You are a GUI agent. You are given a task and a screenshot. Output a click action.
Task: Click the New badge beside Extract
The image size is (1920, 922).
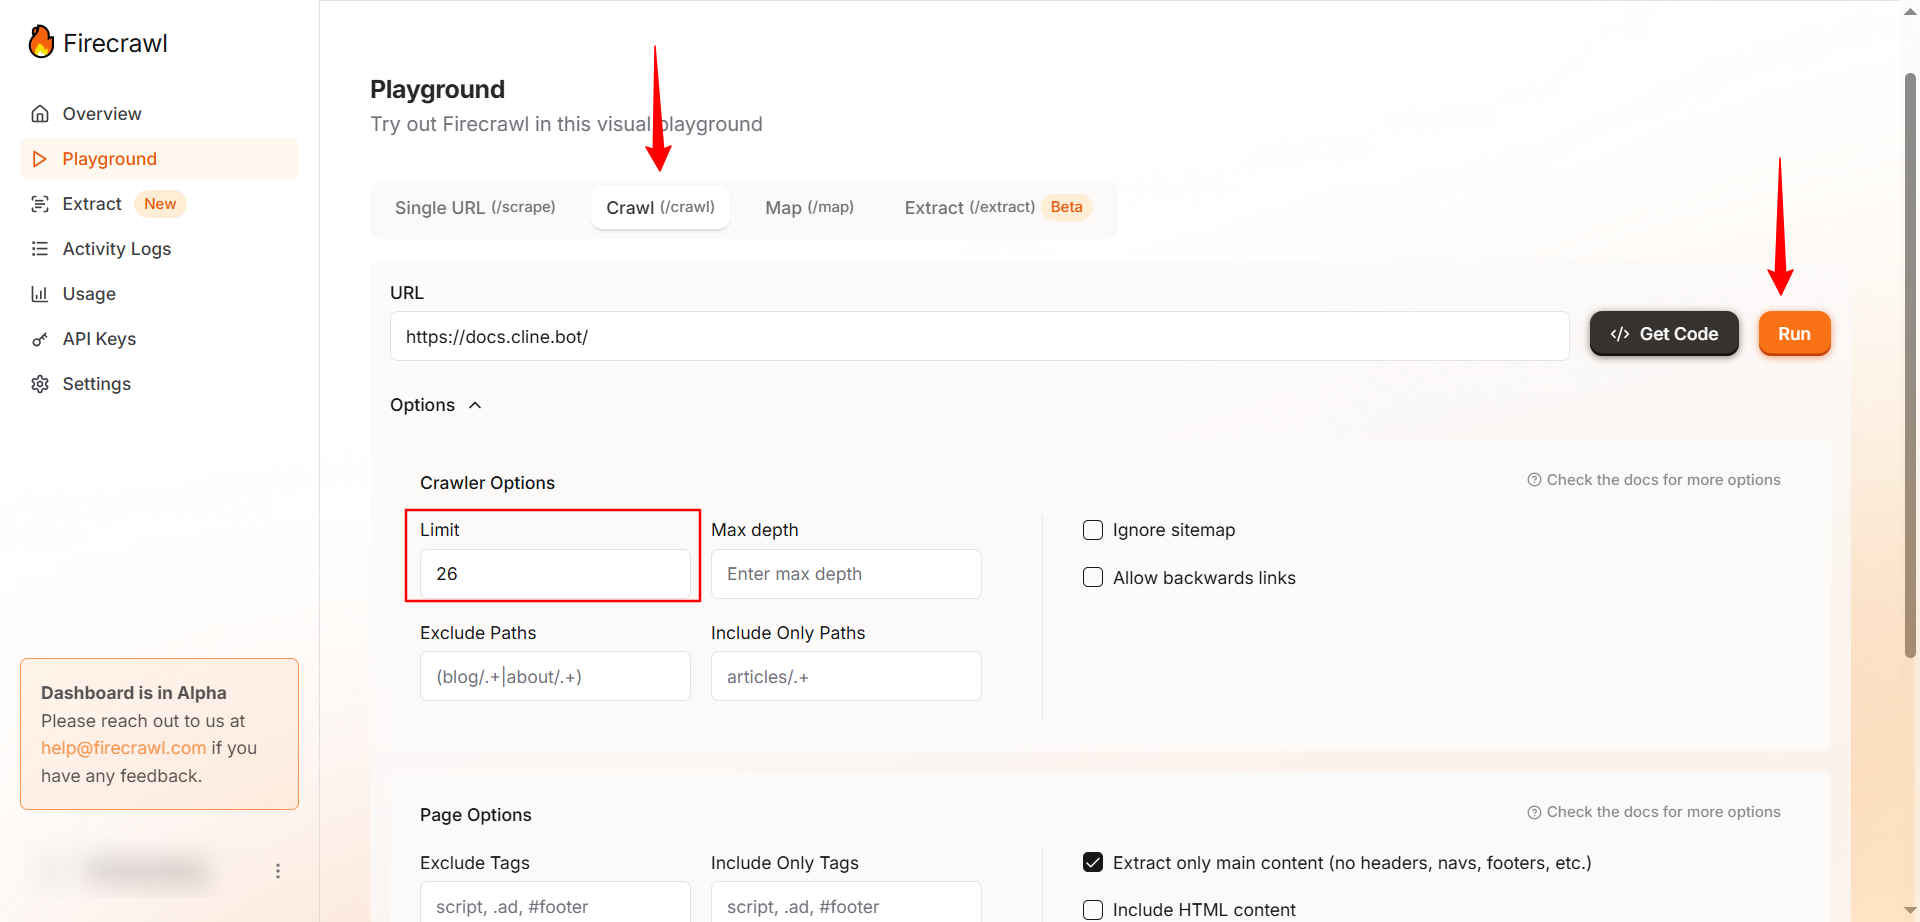click(x=160, y=204)
